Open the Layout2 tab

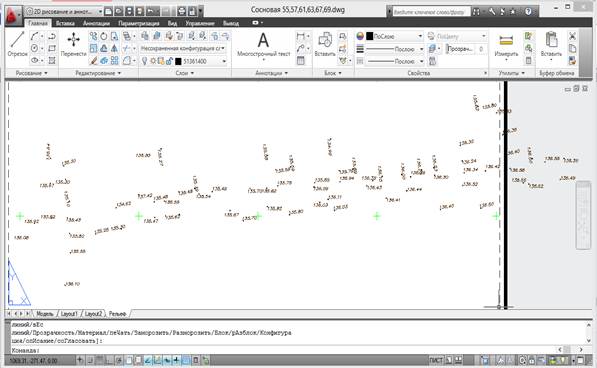[93, 314]
